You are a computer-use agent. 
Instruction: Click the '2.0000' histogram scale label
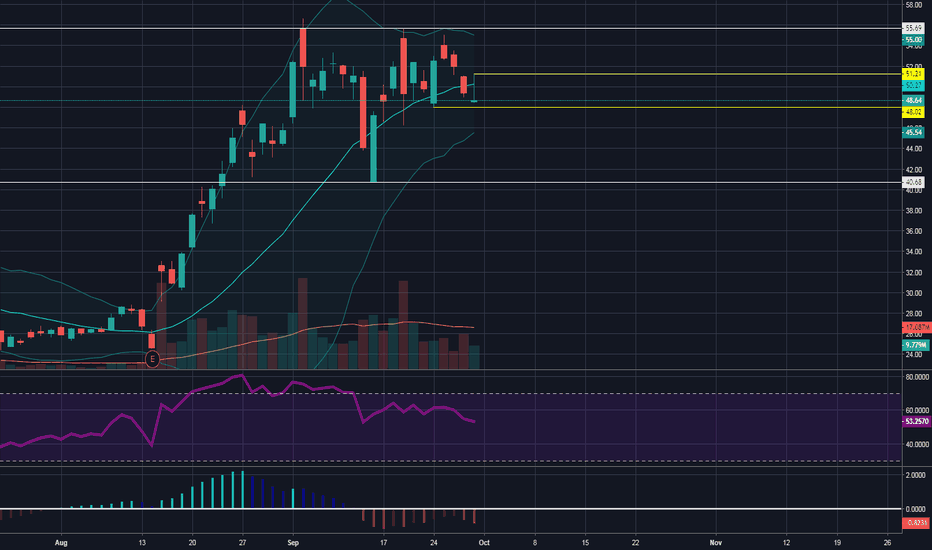[x=915, y=475]
